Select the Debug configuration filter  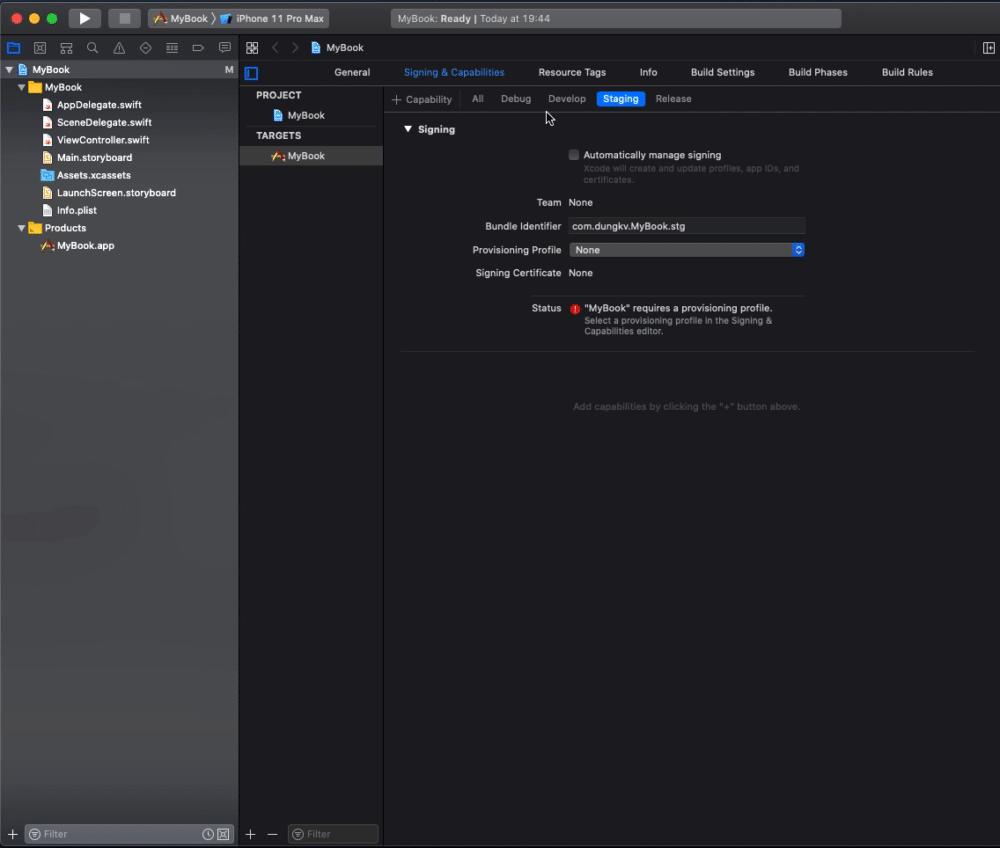515,99
